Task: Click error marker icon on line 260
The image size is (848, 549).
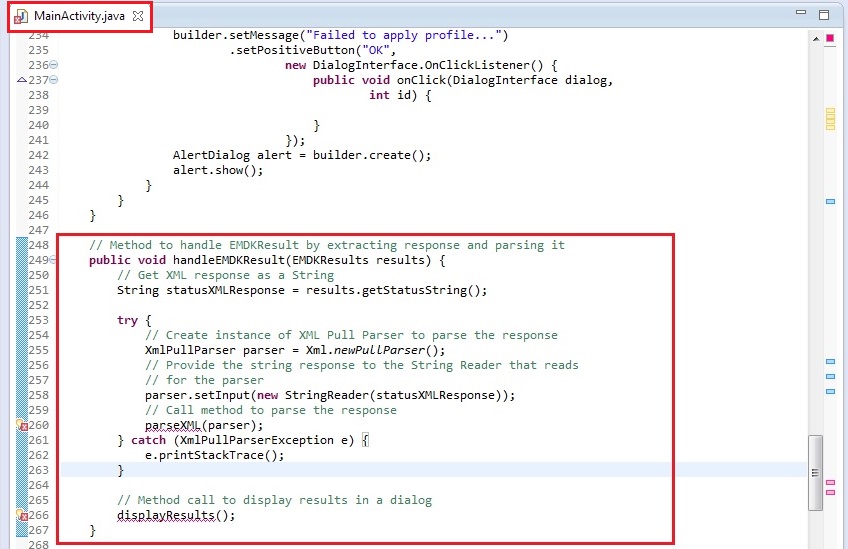Action: click(x=22, y=425)
